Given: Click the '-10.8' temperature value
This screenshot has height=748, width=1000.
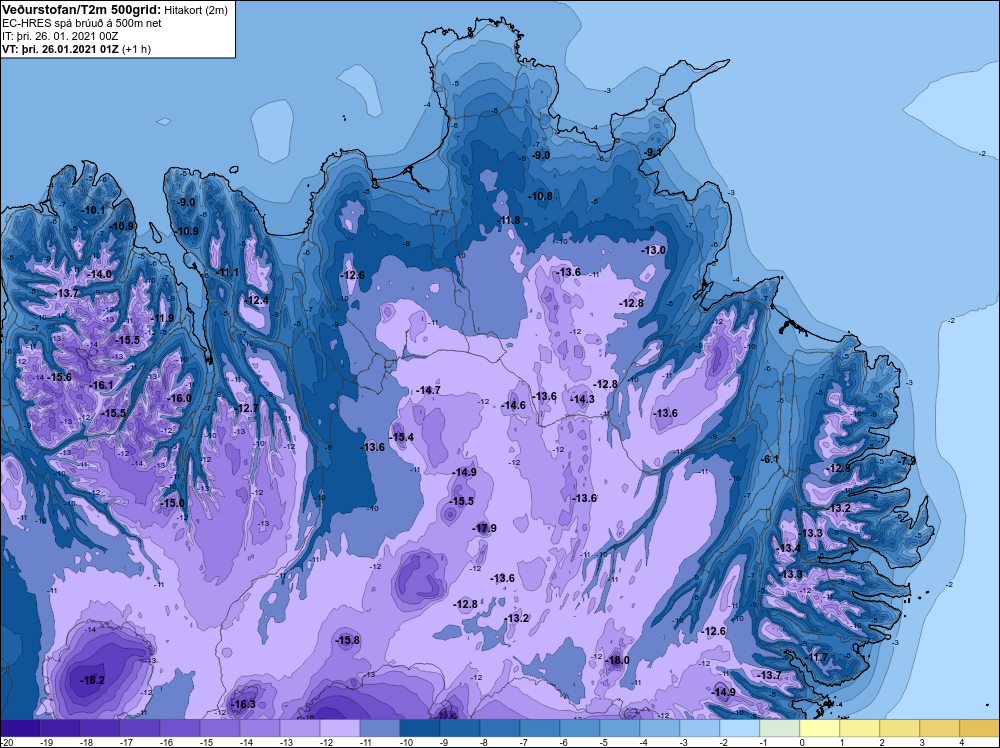Looking at the screenshot, I should tap(541, 196).
